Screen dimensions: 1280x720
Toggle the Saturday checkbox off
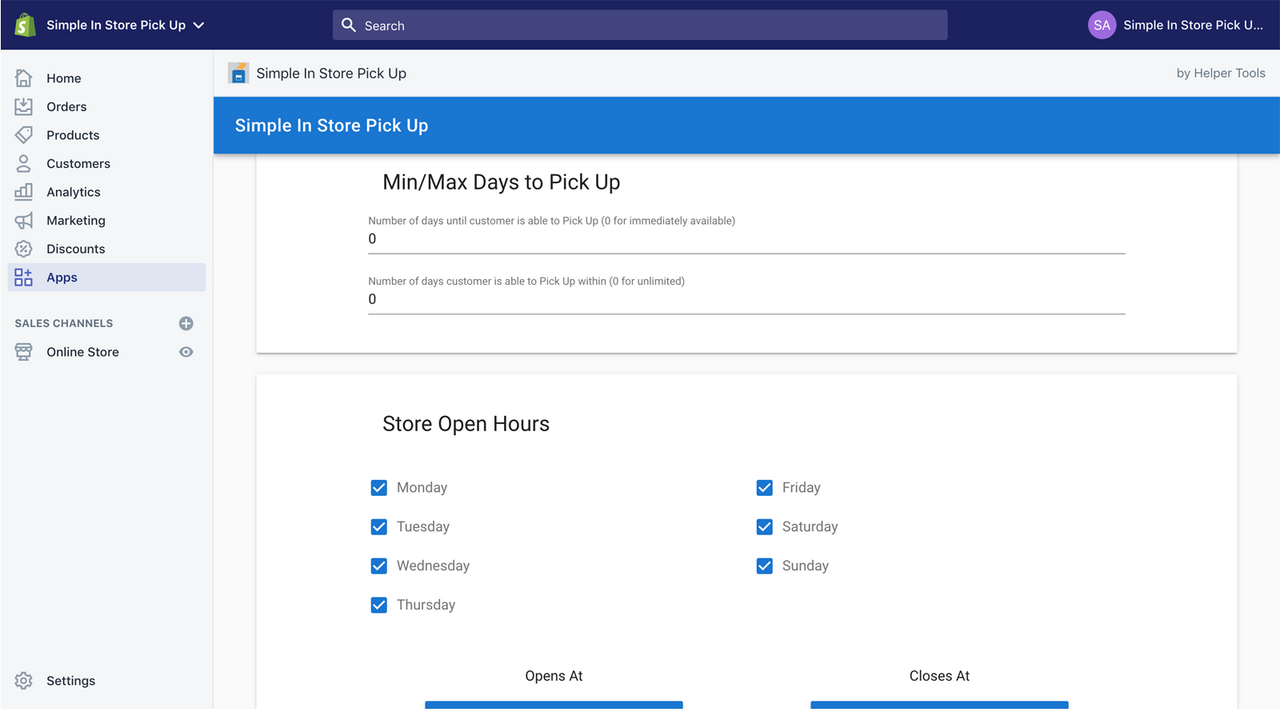coord(764,526)
